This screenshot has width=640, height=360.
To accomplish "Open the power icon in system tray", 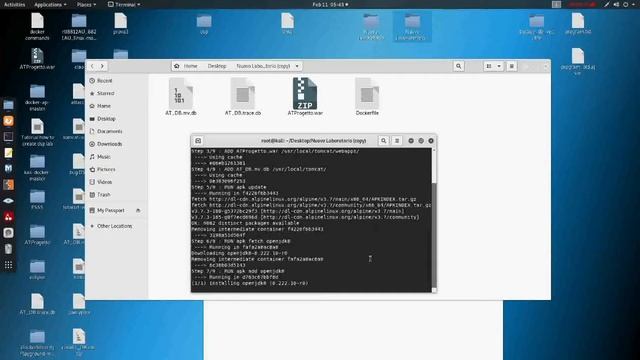I will coord(625,4).
